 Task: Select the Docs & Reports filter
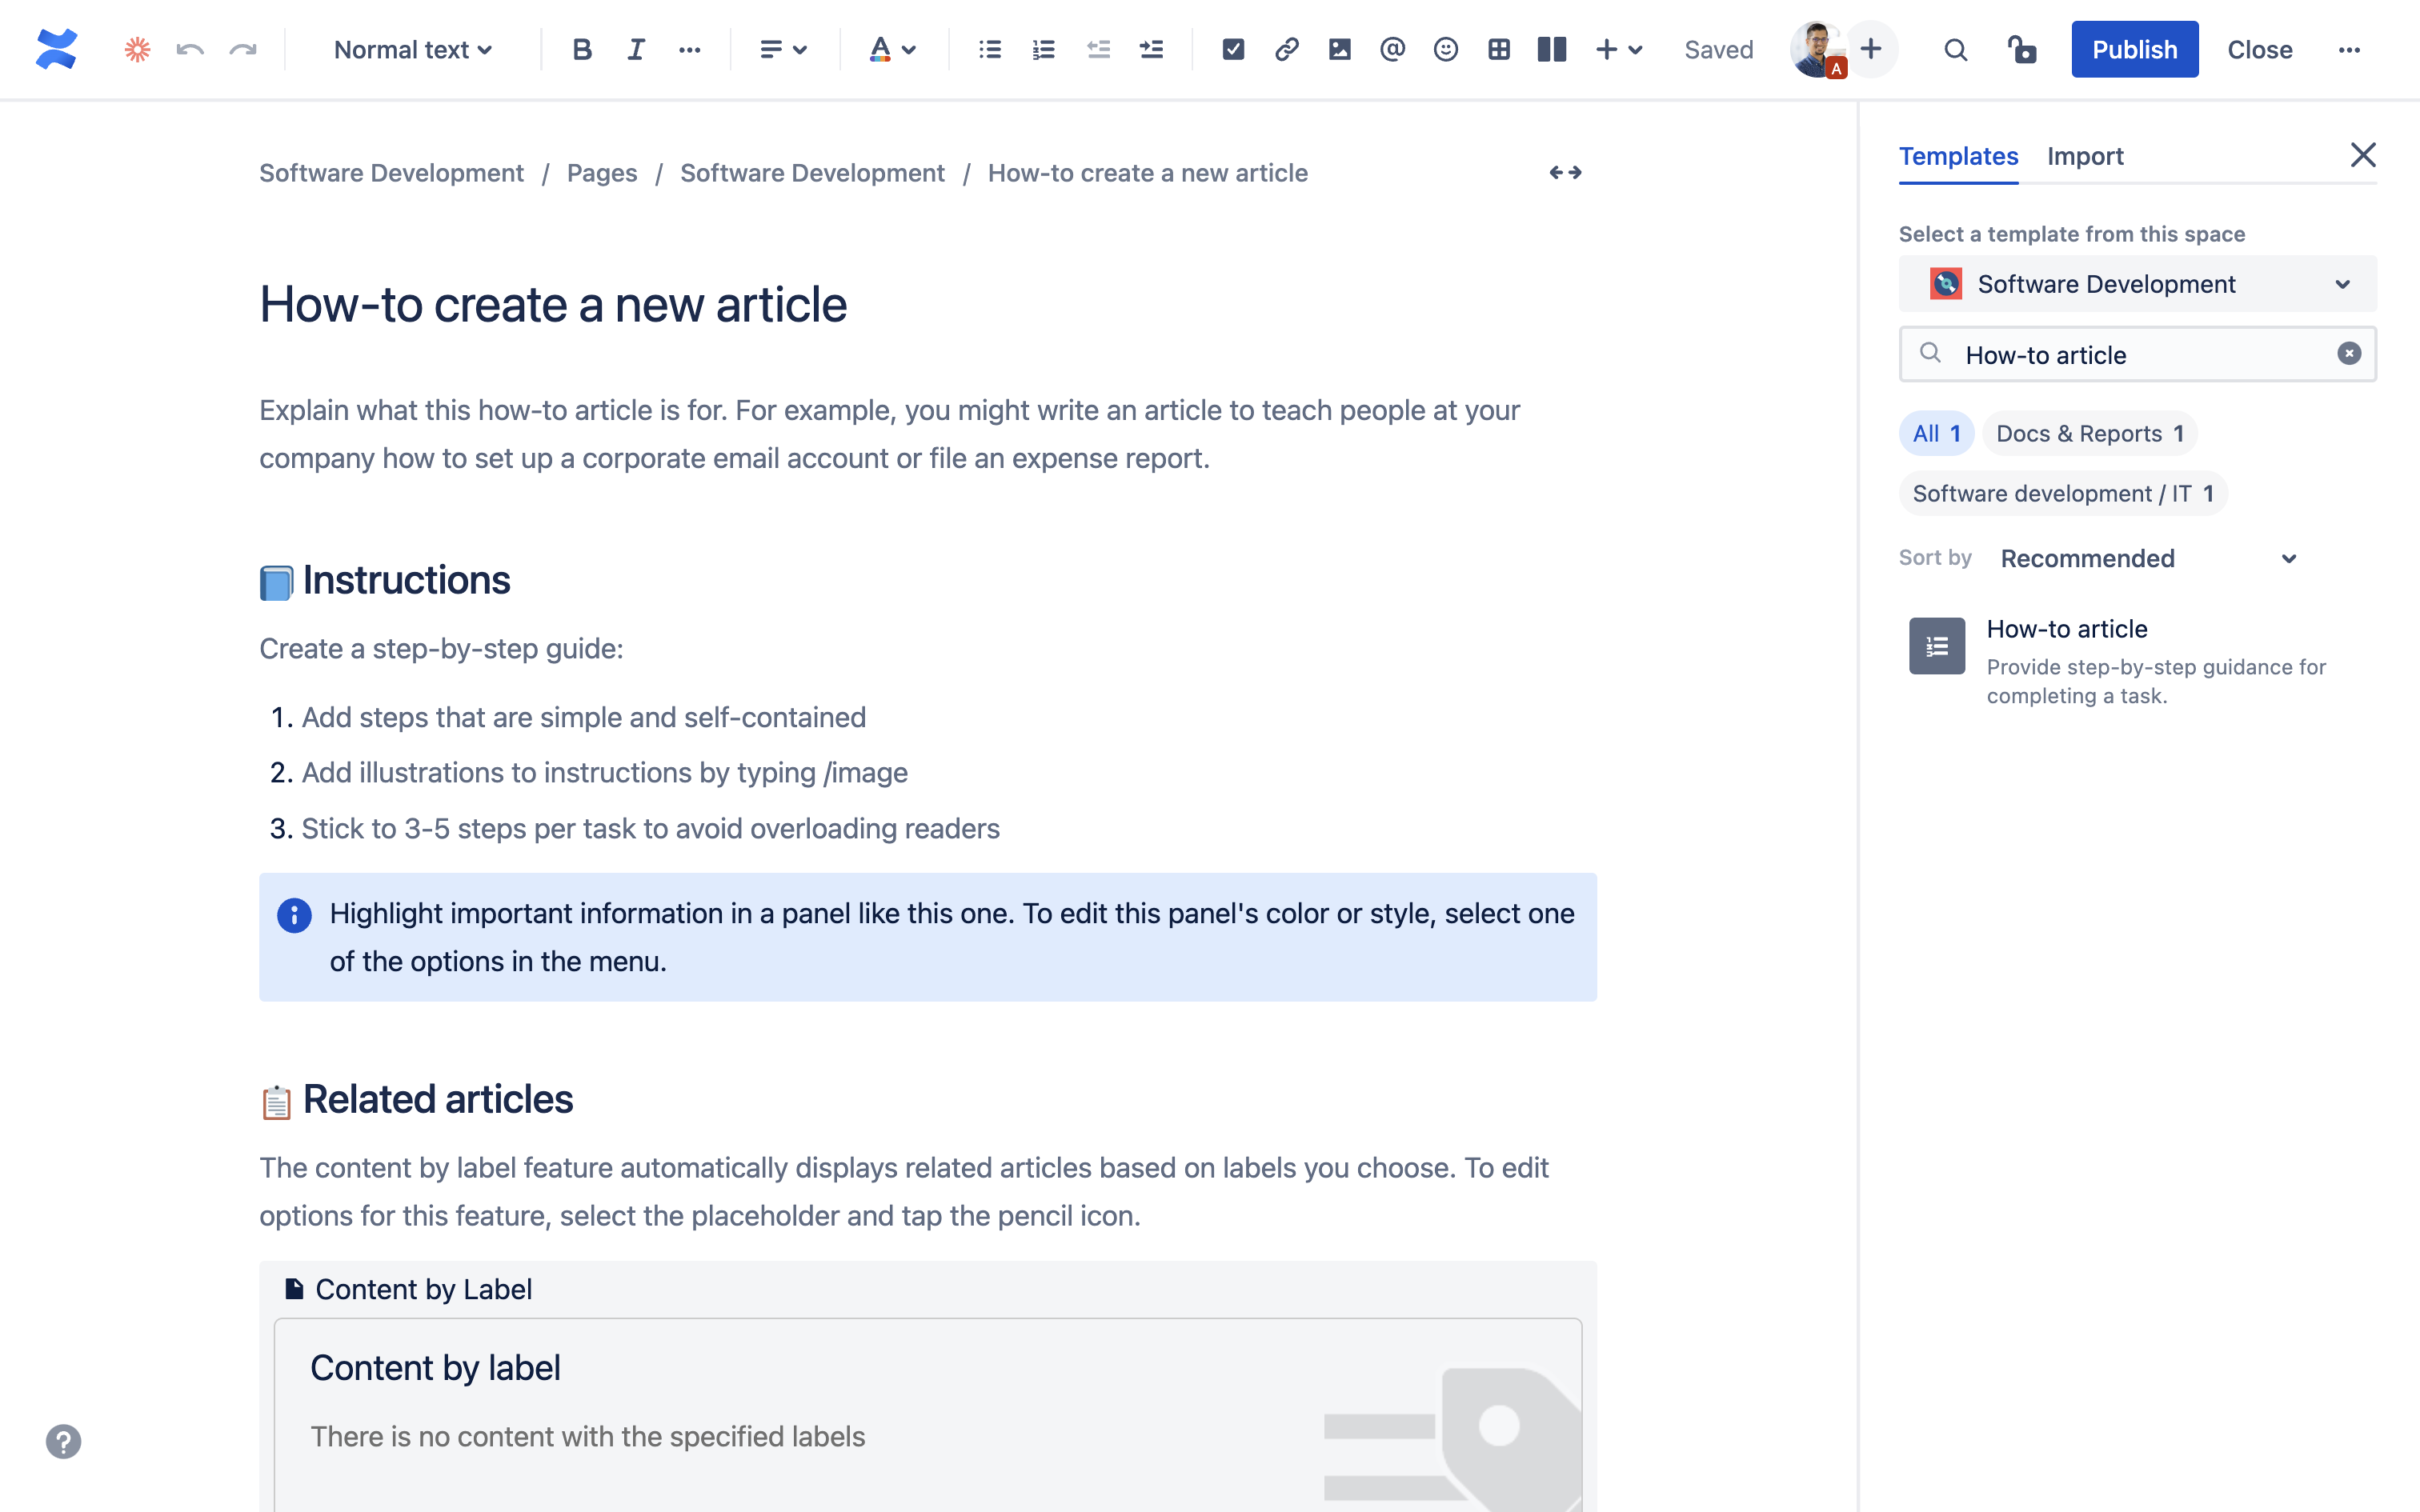[2089, 433]
